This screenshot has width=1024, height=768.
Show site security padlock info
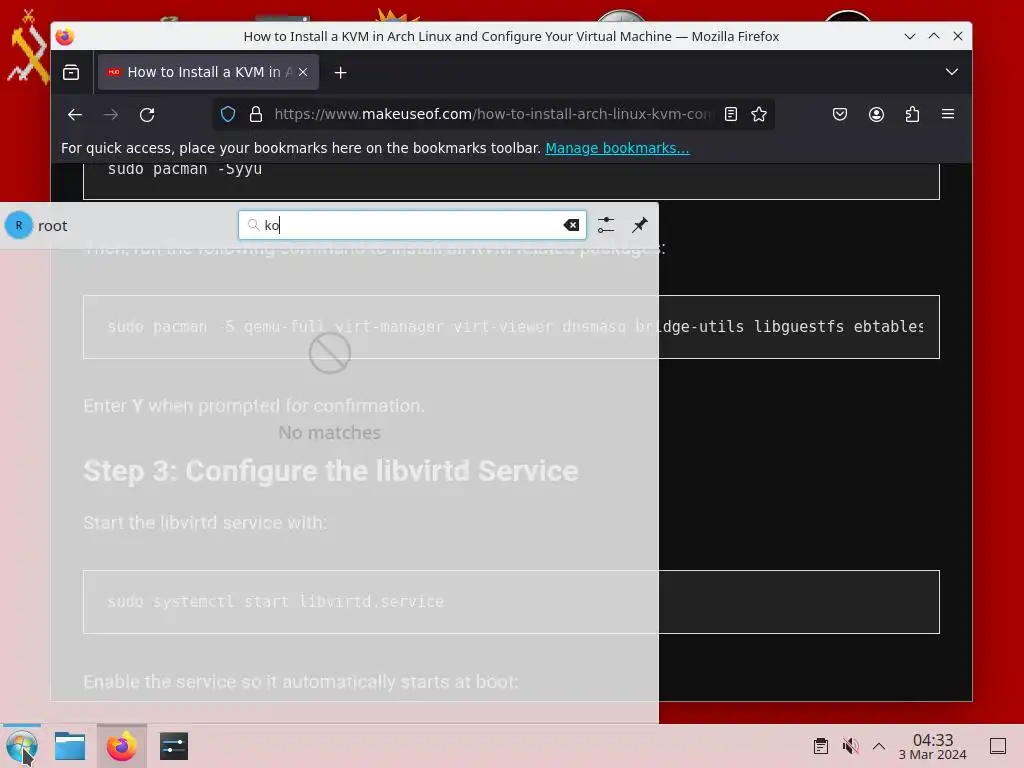256,114
